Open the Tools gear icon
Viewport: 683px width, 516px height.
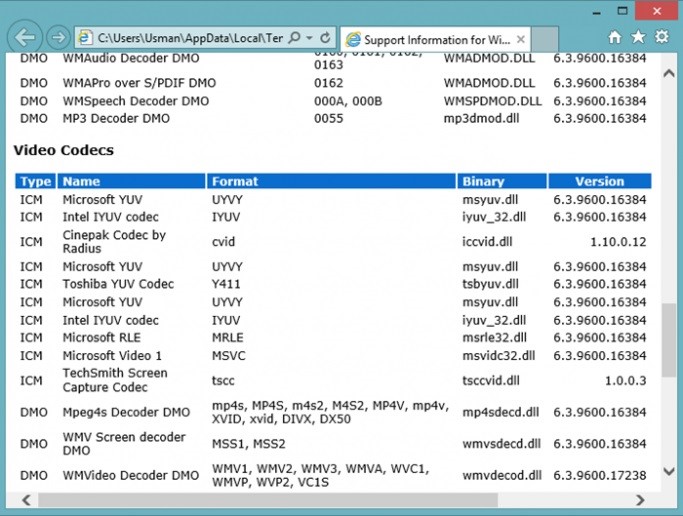[x=662, y=37]
